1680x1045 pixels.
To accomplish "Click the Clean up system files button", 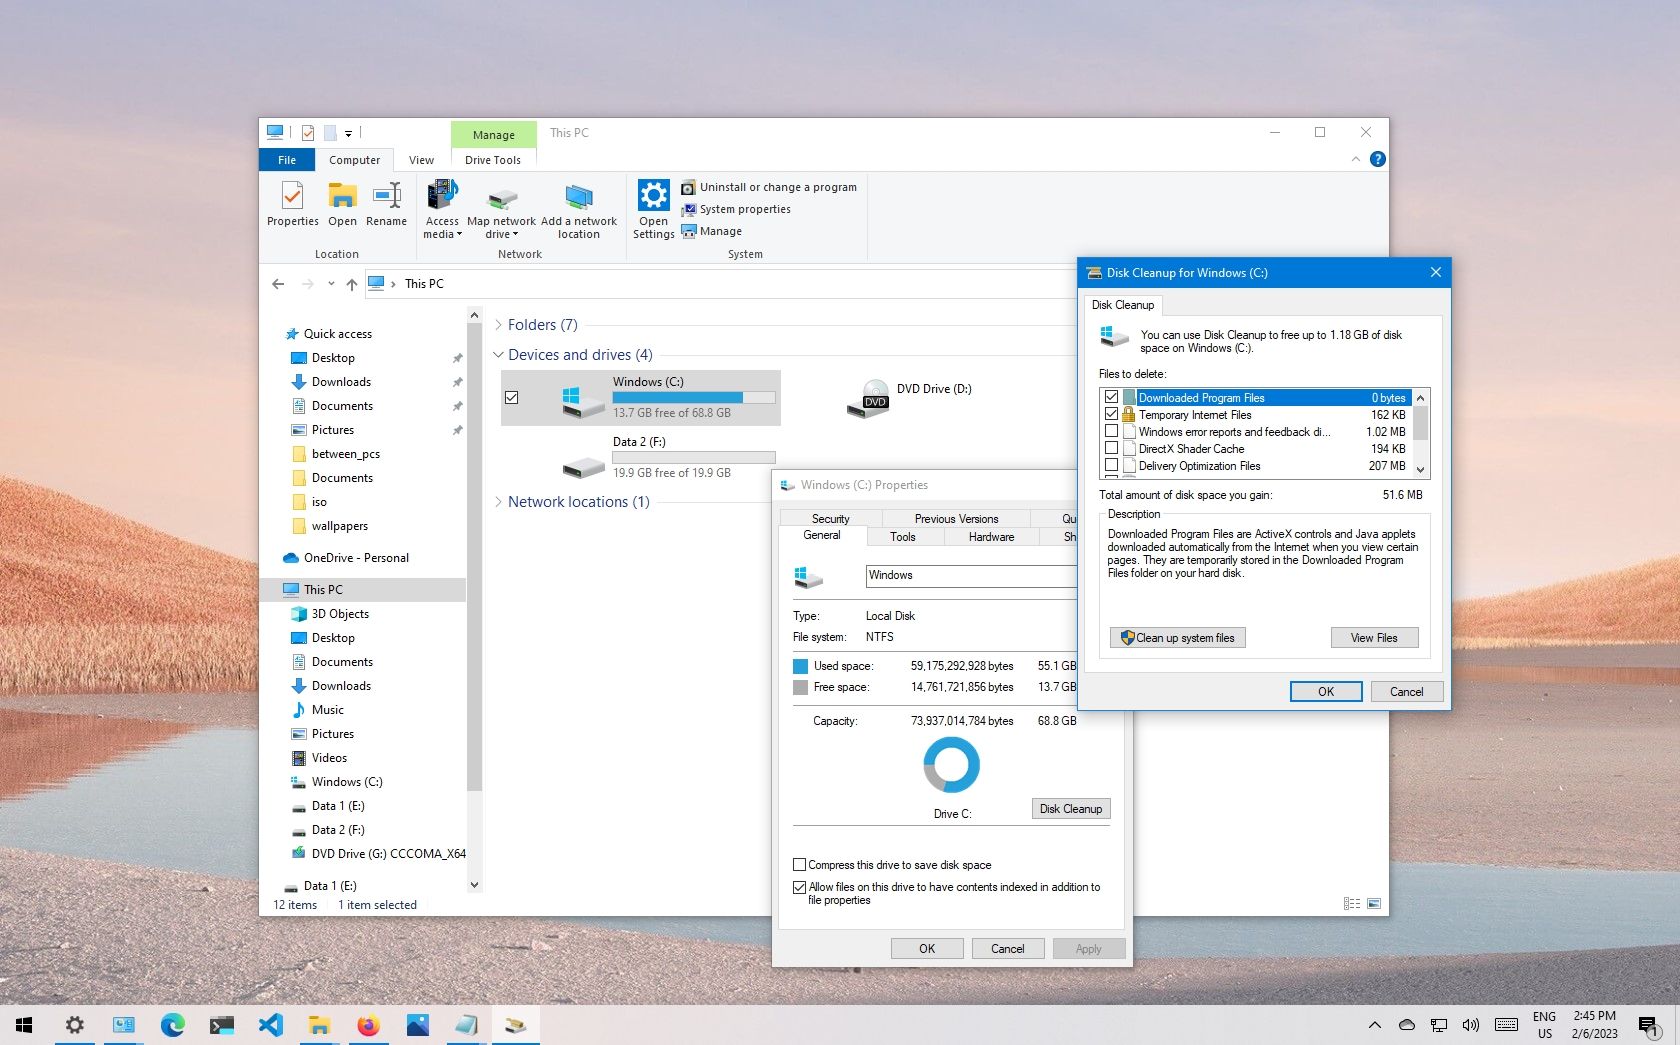I will [x=1177, y=637].
